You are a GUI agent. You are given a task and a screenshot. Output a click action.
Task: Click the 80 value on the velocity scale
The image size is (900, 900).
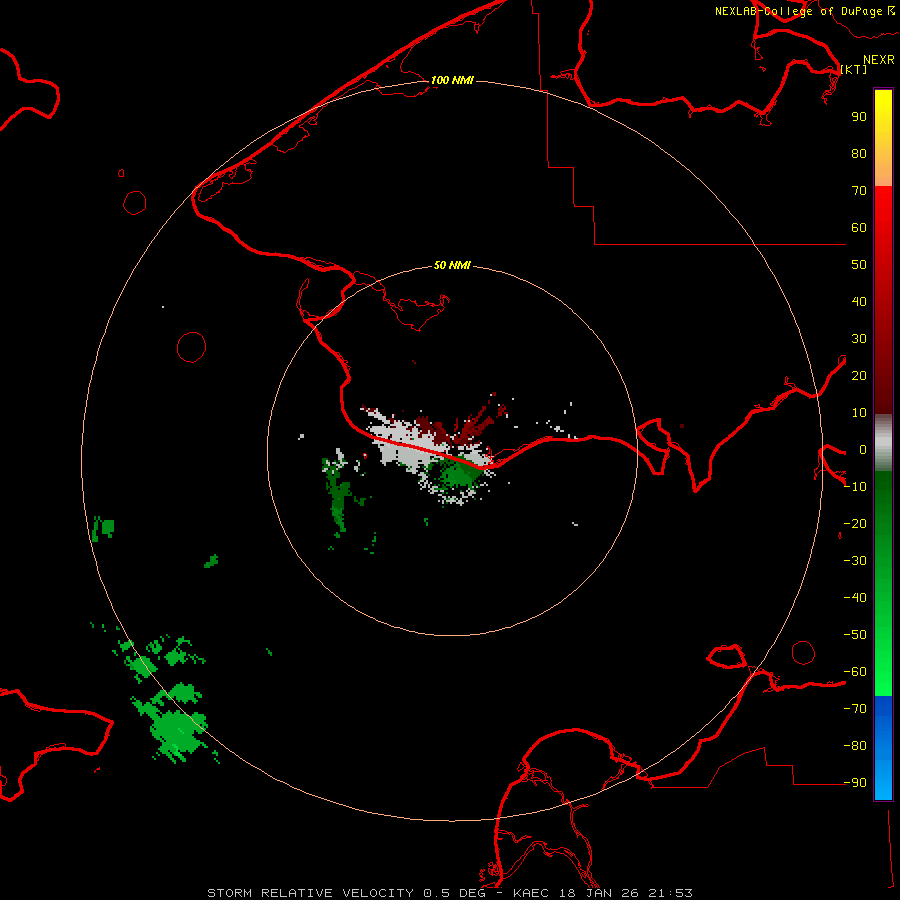coord(859,153)
